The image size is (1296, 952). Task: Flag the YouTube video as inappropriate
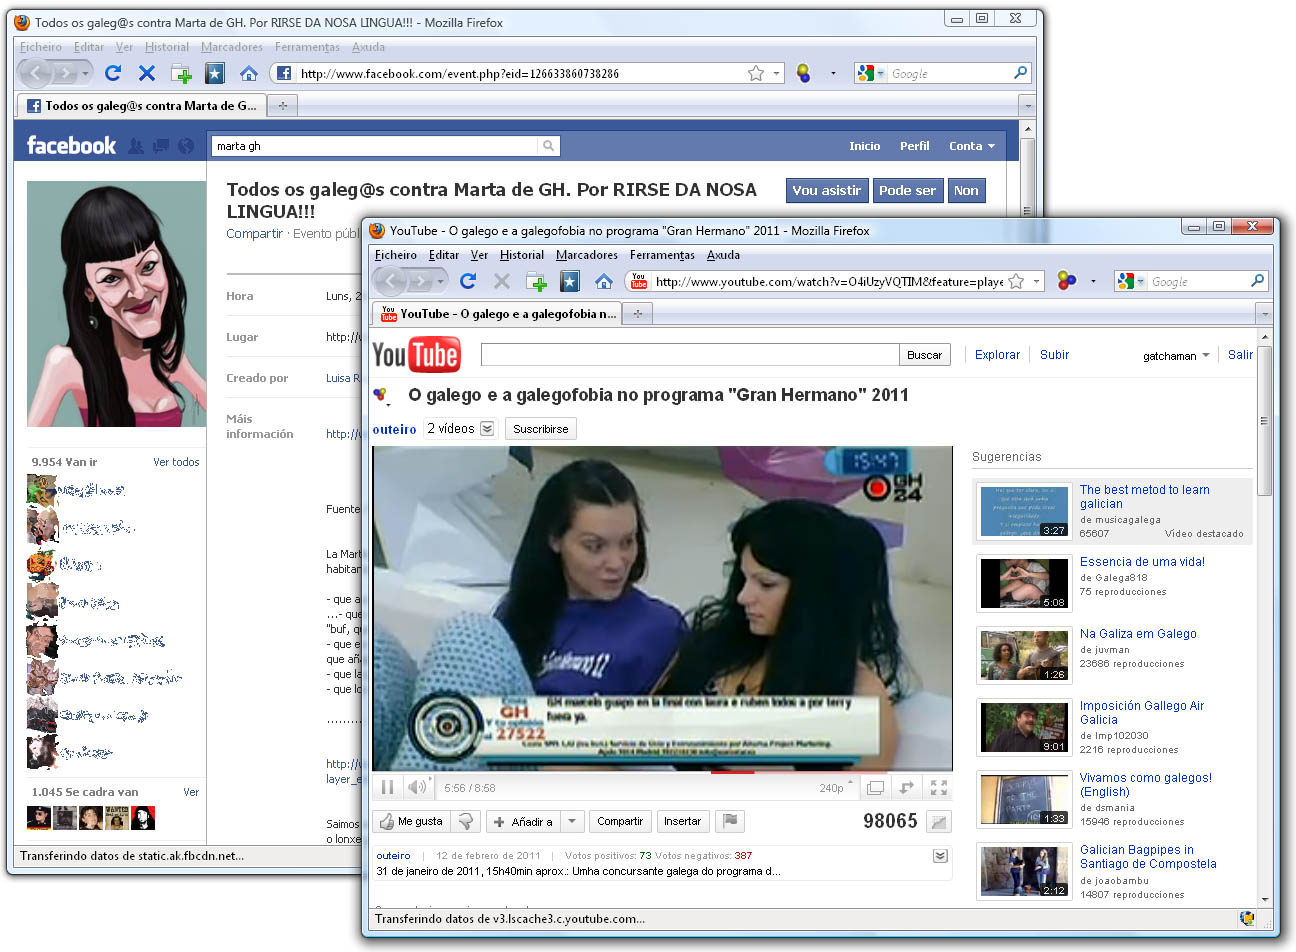[x=731, y=821]
